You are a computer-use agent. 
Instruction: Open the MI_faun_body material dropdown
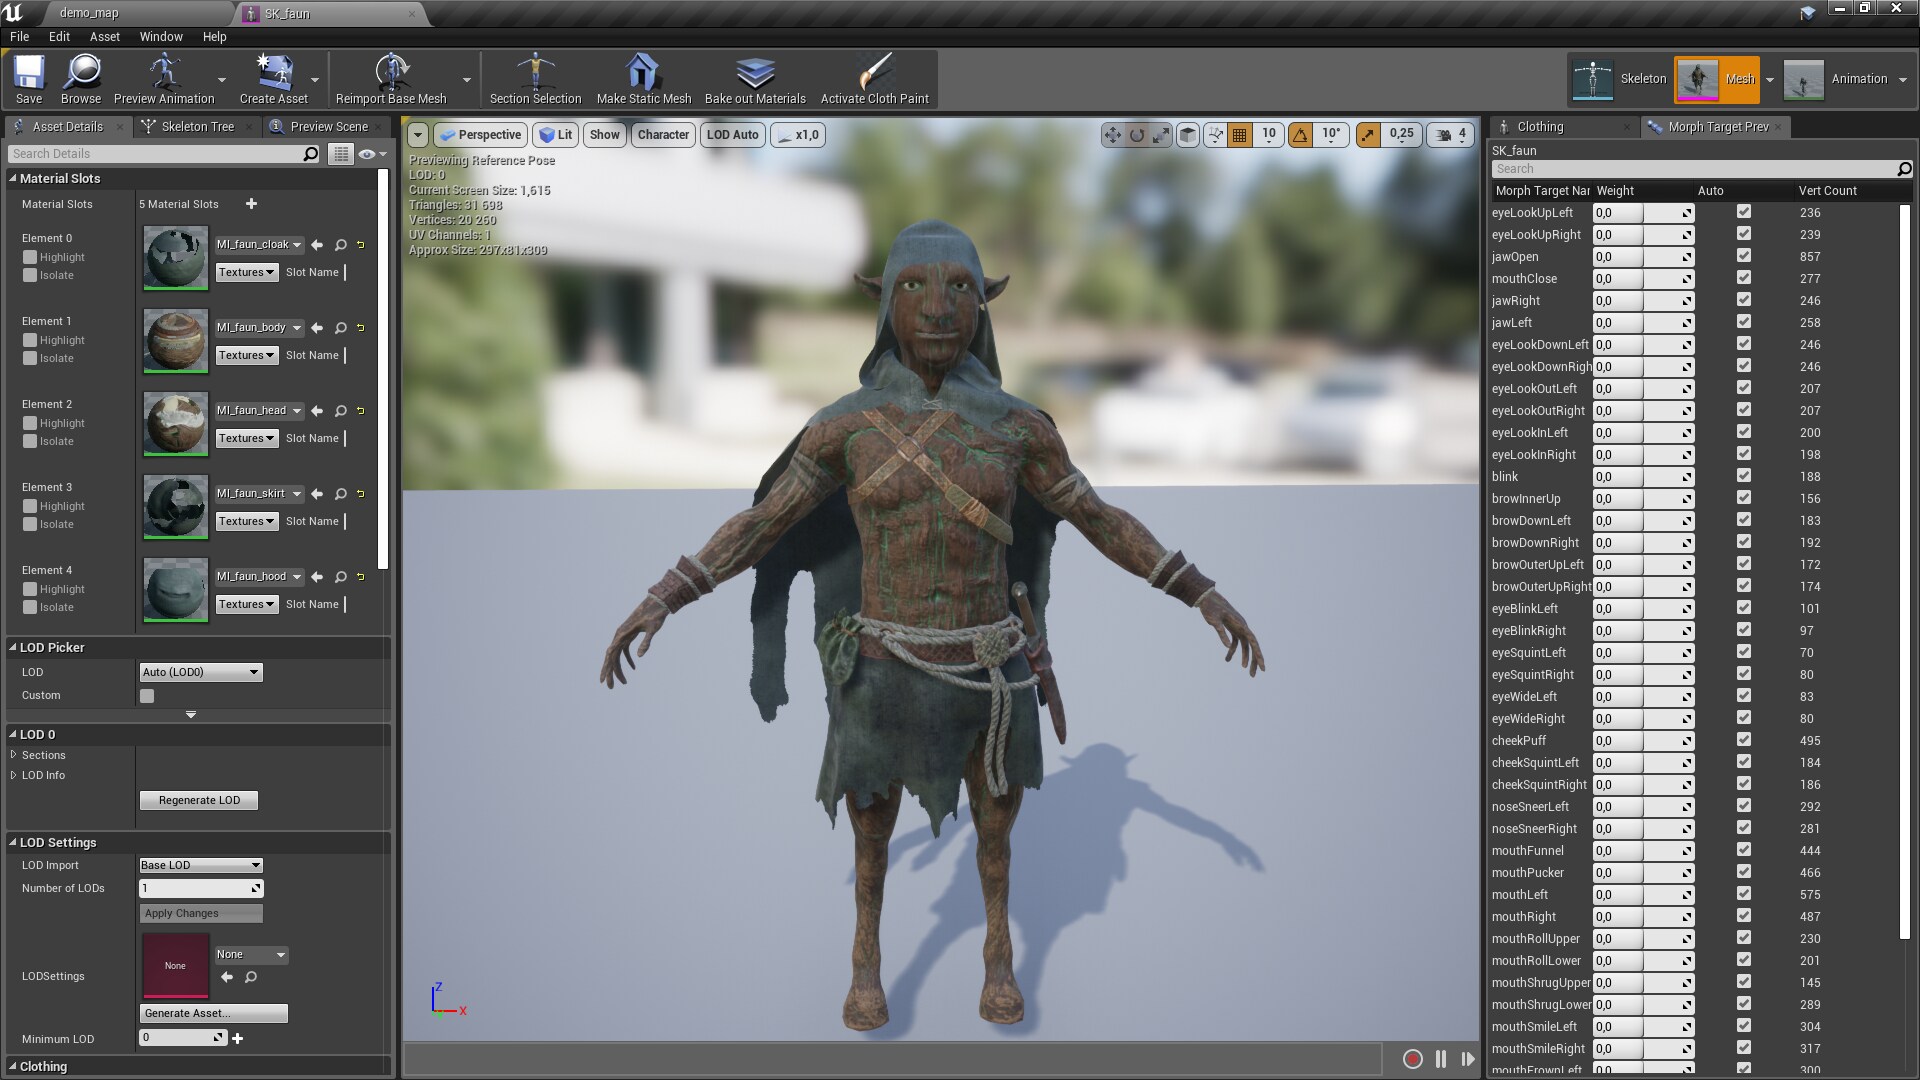pos(257,327)
